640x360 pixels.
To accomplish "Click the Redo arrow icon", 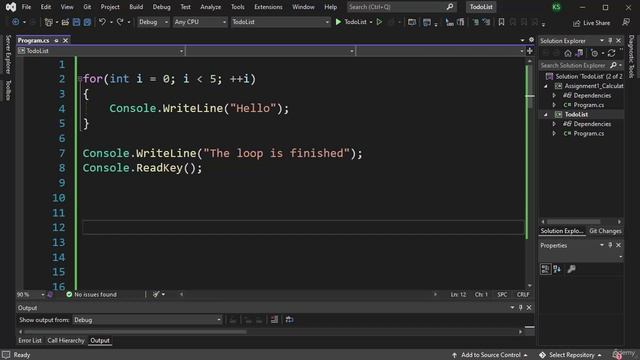I will pos(120,22).
